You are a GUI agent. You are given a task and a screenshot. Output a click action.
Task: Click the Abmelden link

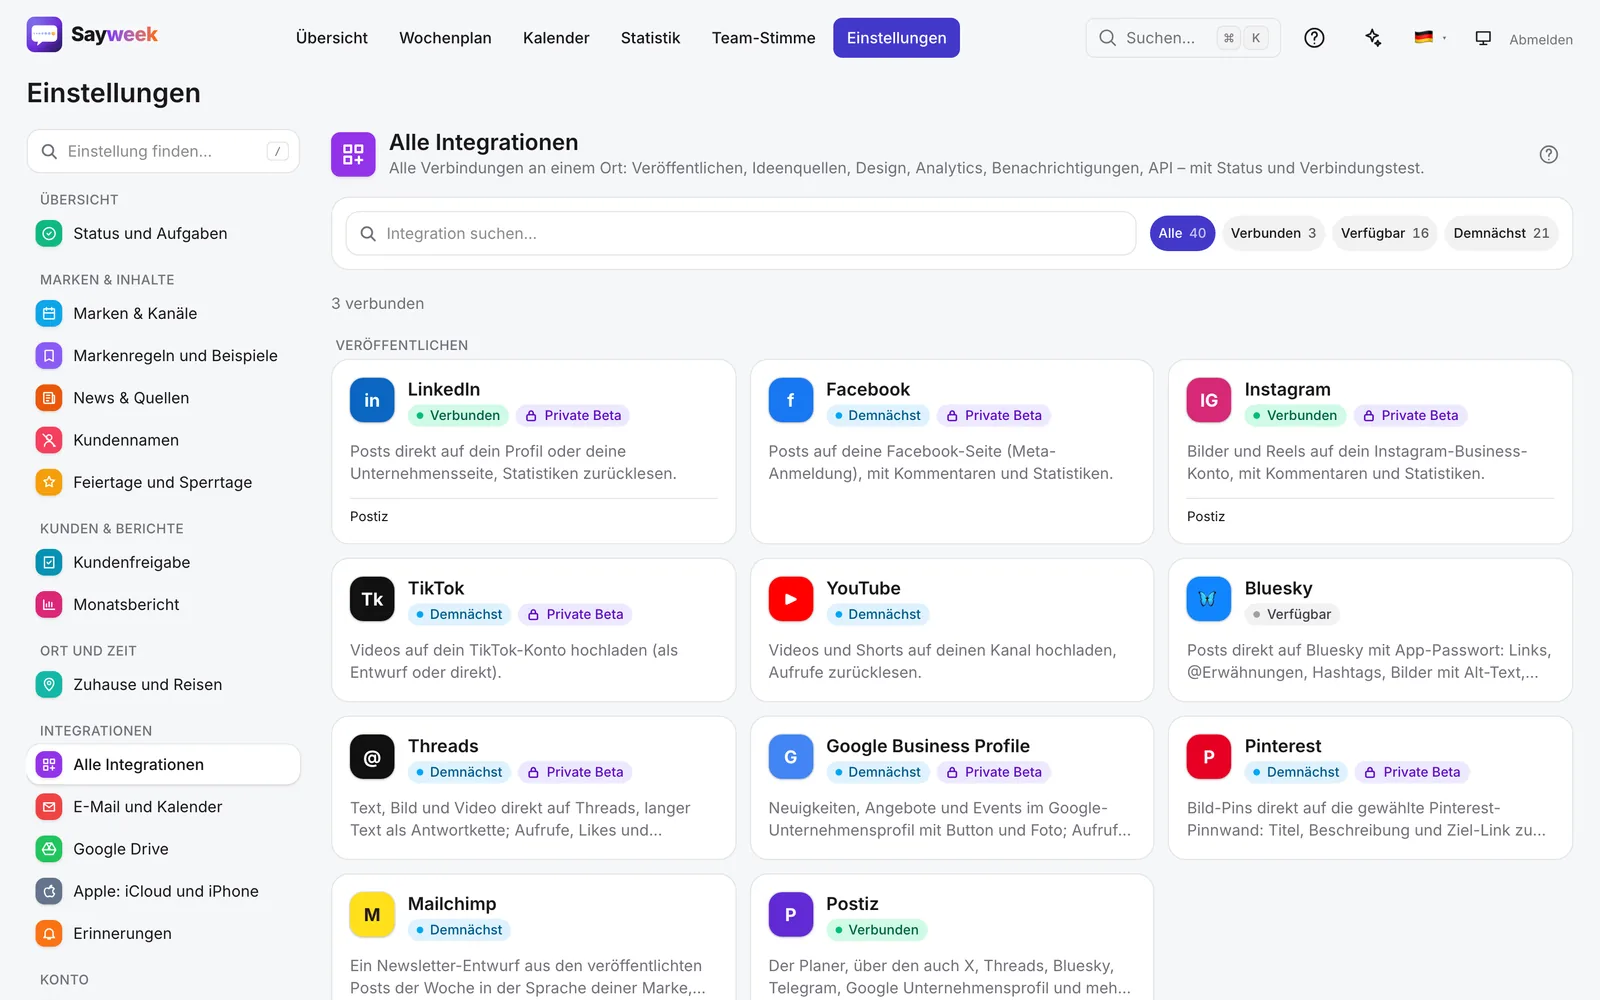[1541, 40]
